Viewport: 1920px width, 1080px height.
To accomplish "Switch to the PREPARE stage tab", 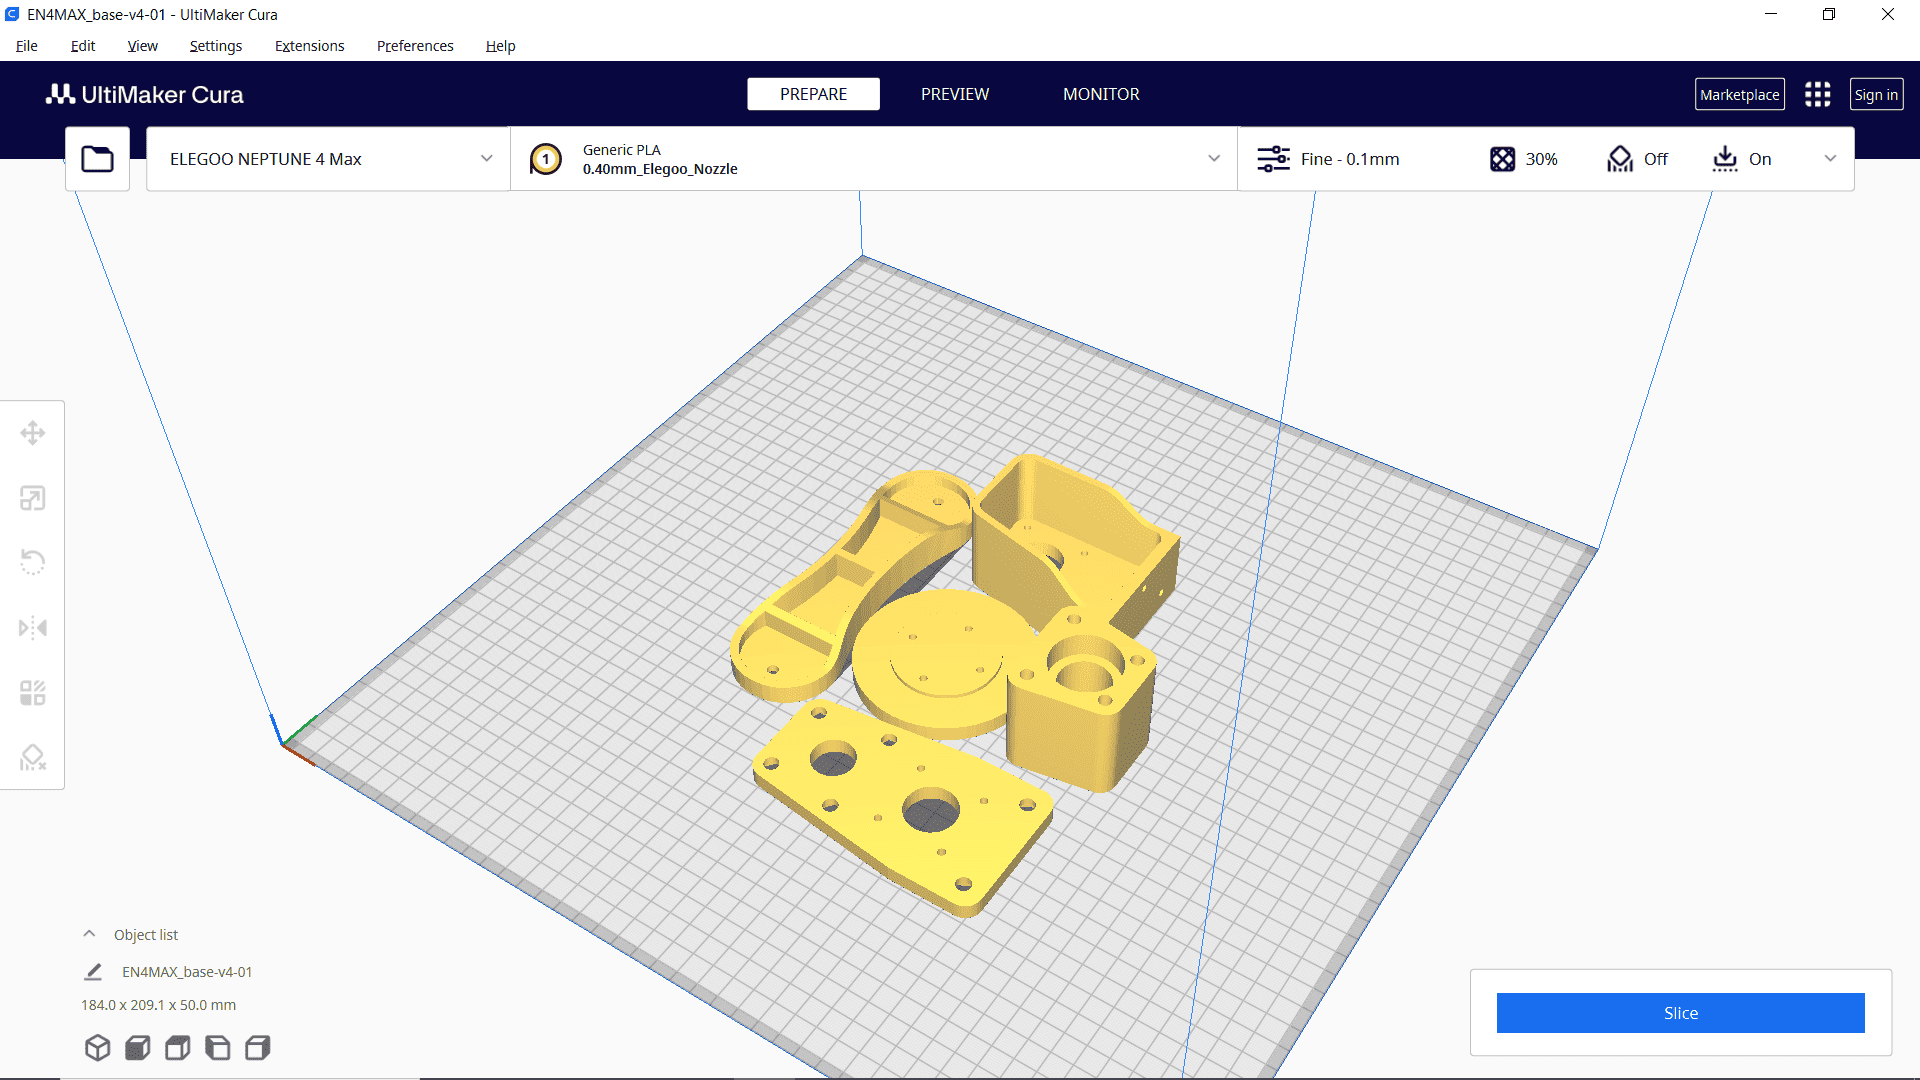I will tap(813, 94).
